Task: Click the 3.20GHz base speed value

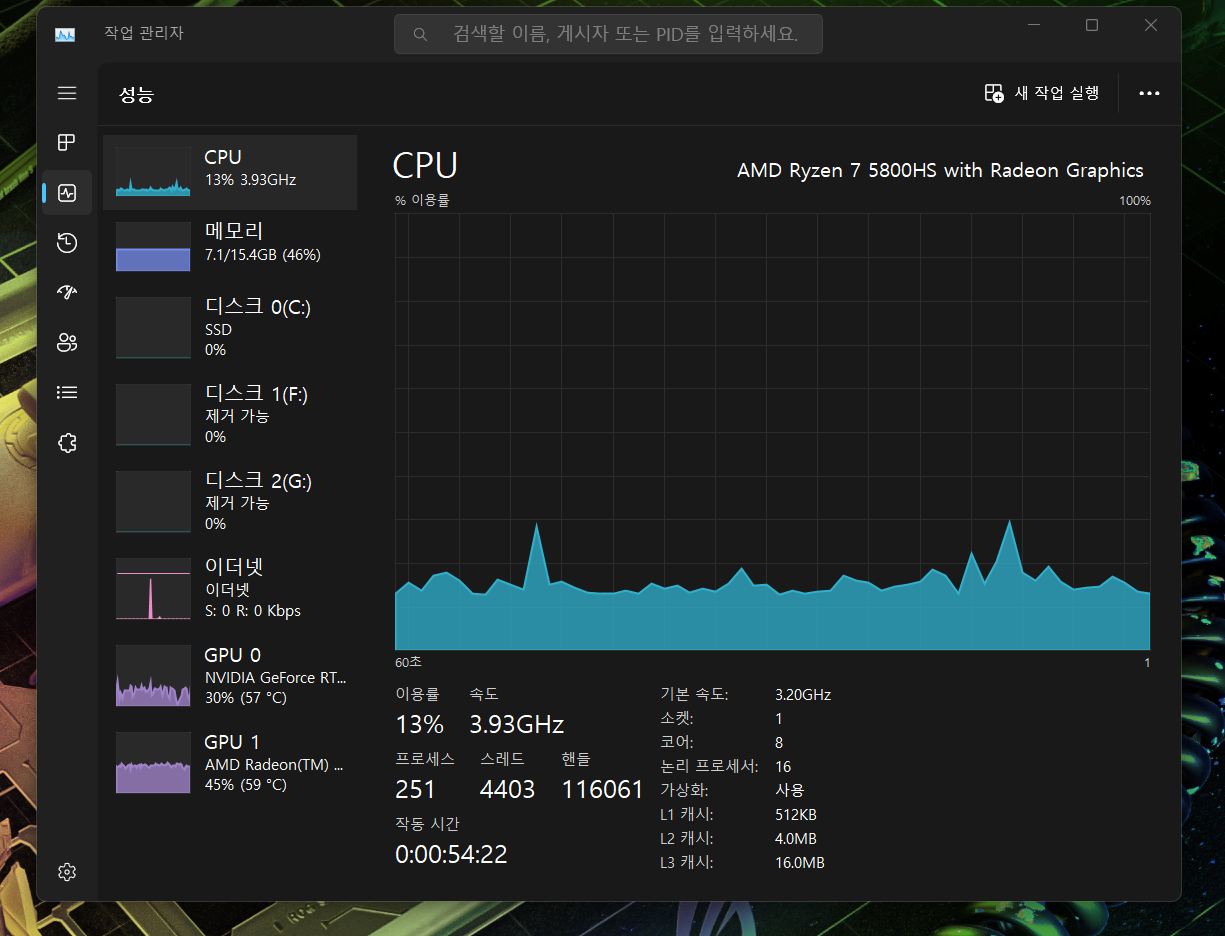Action: pyautogui.click(x=803, y=694)
